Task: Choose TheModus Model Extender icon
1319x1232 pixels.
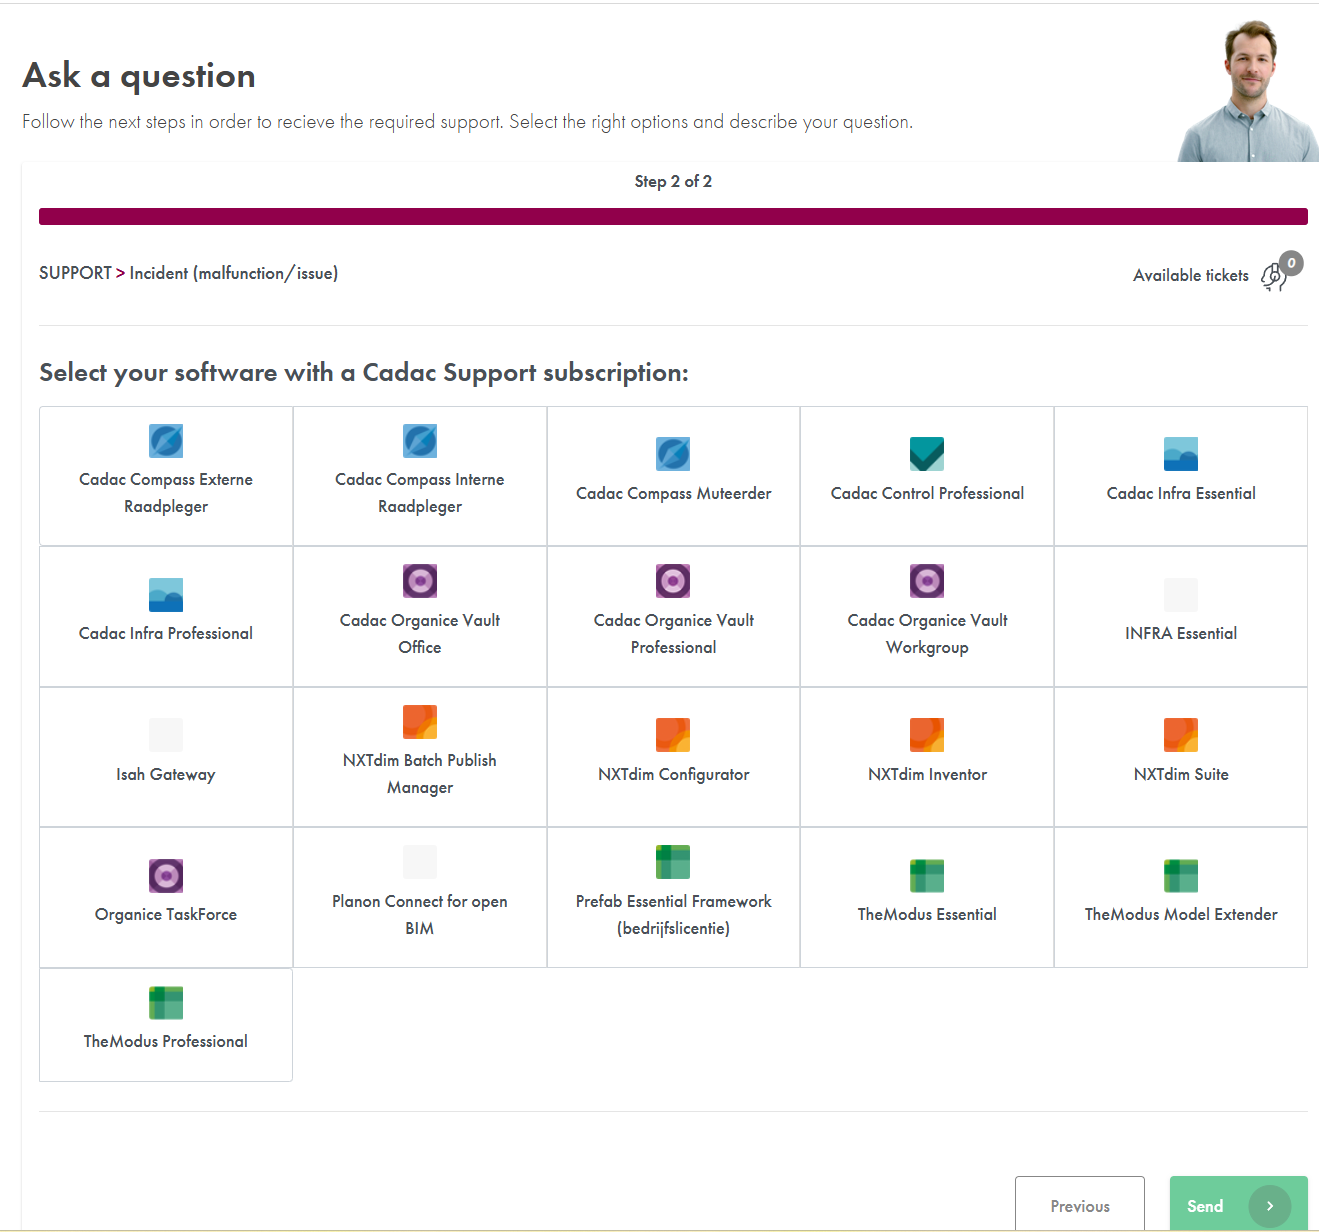Action: tap(1181, 876)
